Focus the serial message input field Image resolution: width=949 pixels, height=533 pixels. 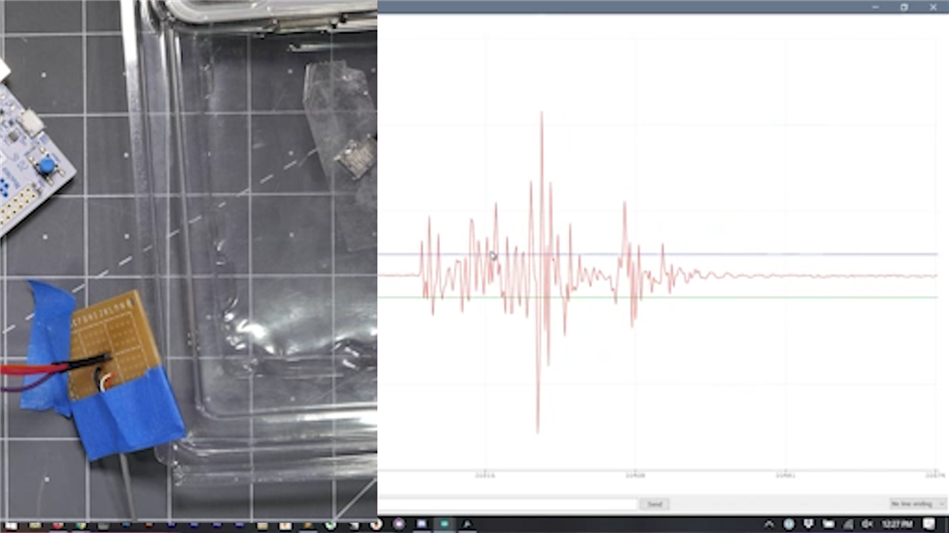point(508,504)
